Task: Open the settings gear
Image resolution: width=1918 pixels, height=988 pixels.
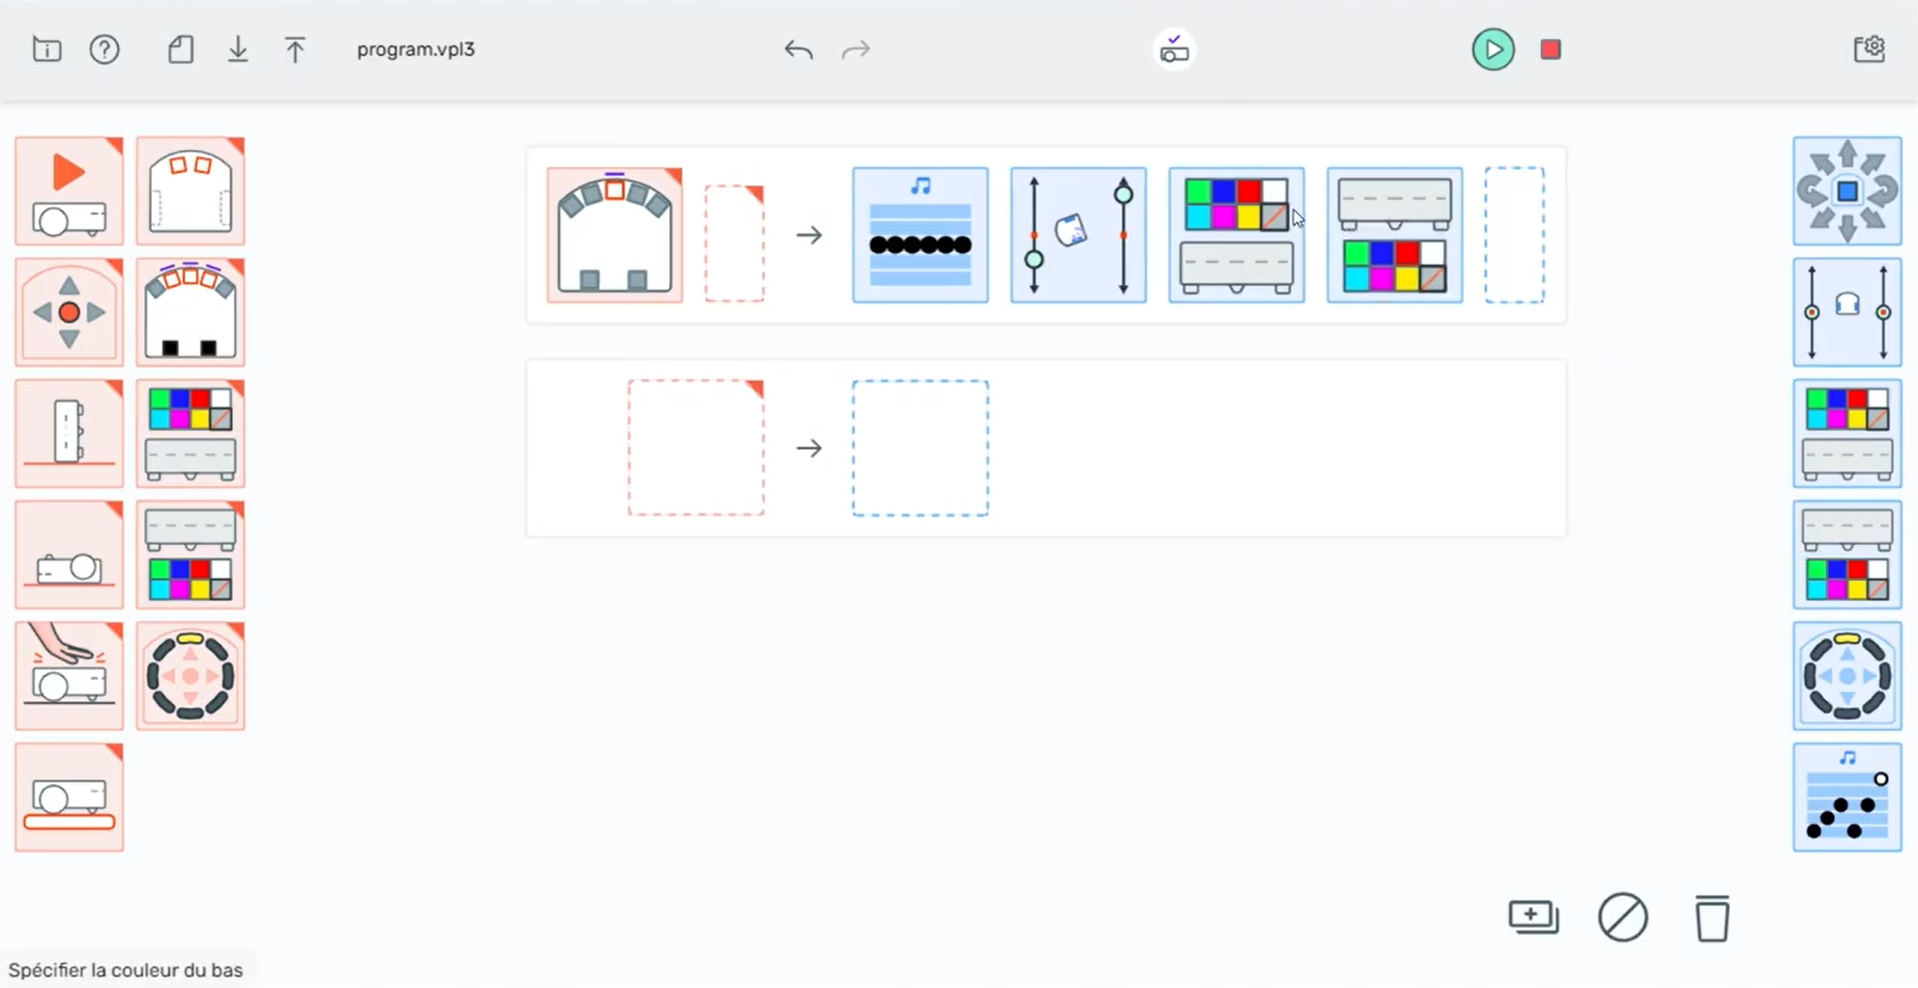Action: pyautogui.click(x=1870, y=48)
